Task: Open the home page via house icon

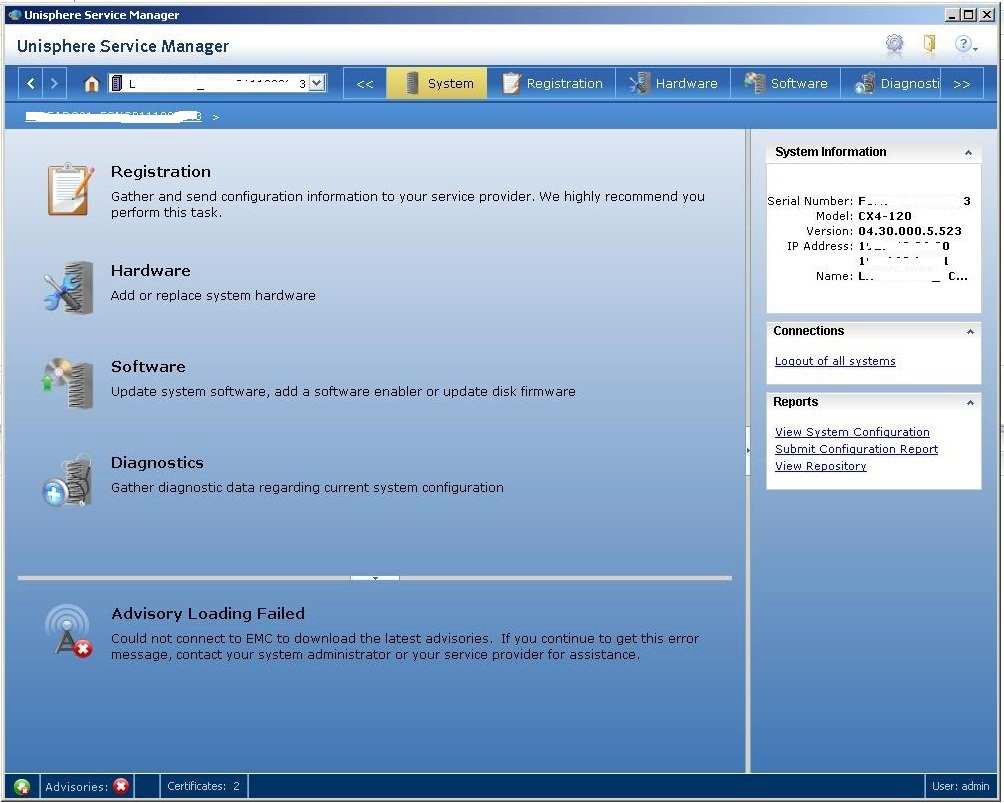Action: click(92, 83)
